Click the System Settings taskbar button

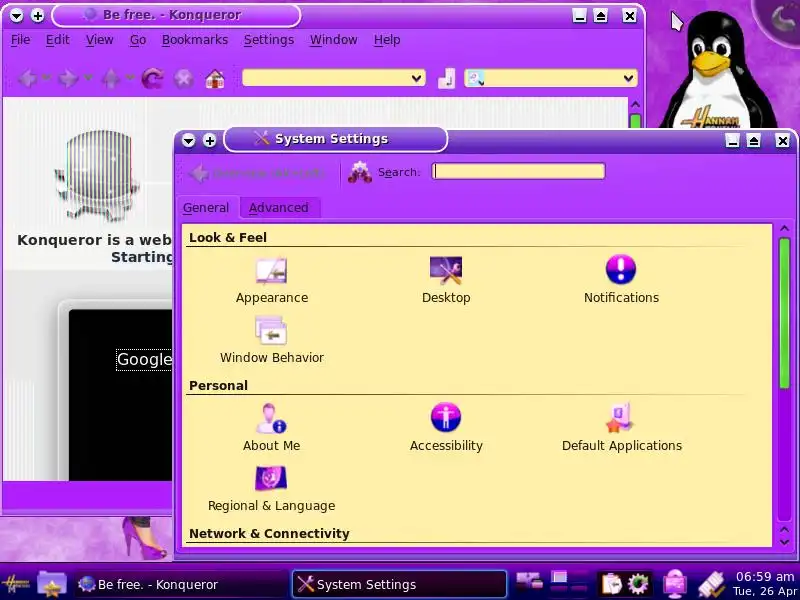click(399, 584)
